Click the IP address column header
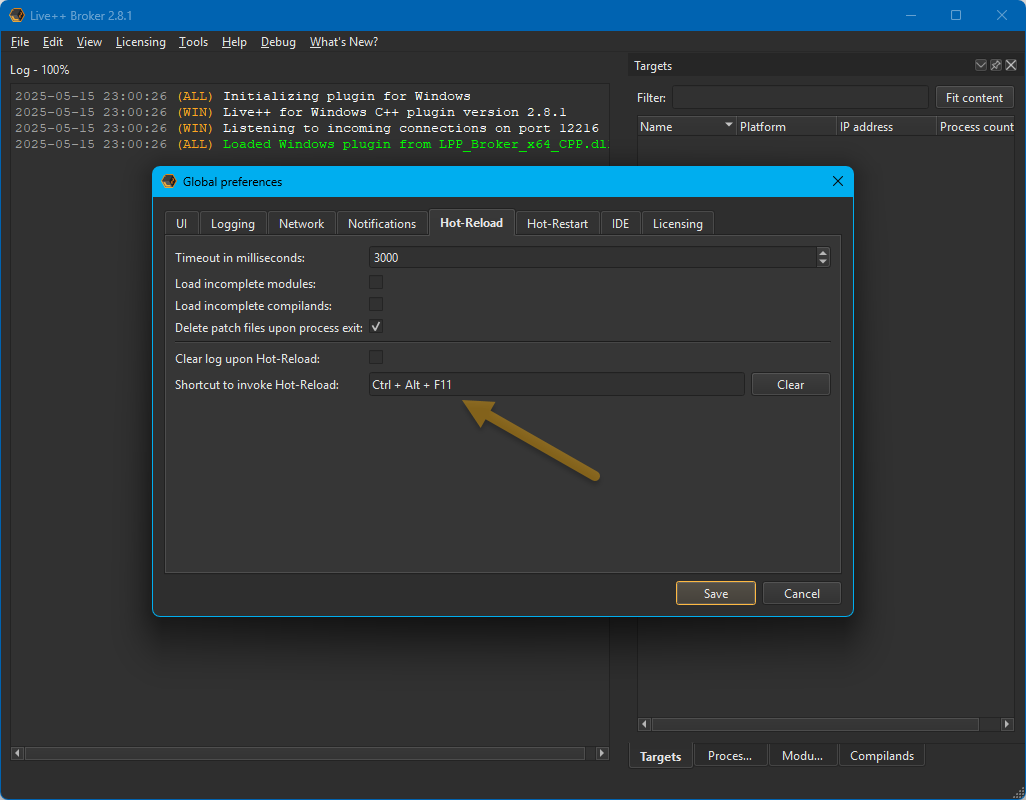Viewport: 1026px width, 800px height. 887,126
